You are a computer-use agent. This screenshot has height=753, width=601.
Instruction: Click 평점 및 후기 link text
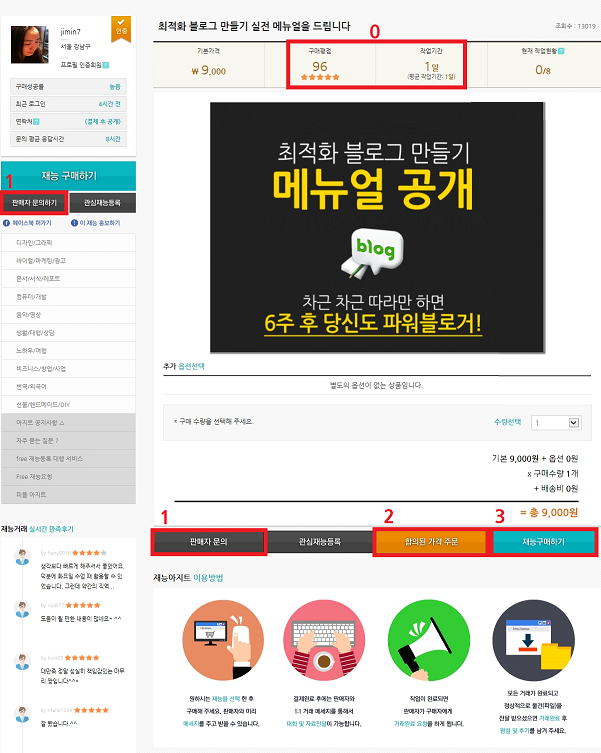514,730
